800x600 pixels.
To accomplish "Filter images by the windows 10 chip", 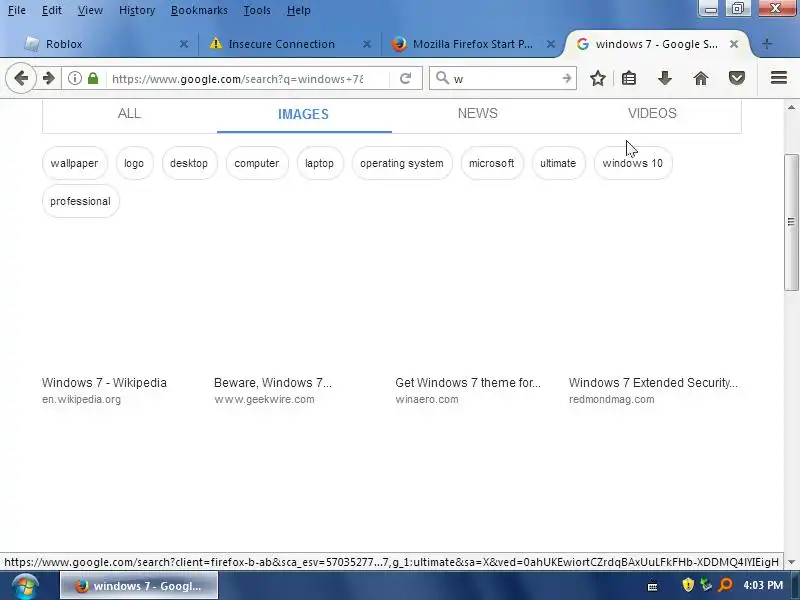I will point(633,163).
